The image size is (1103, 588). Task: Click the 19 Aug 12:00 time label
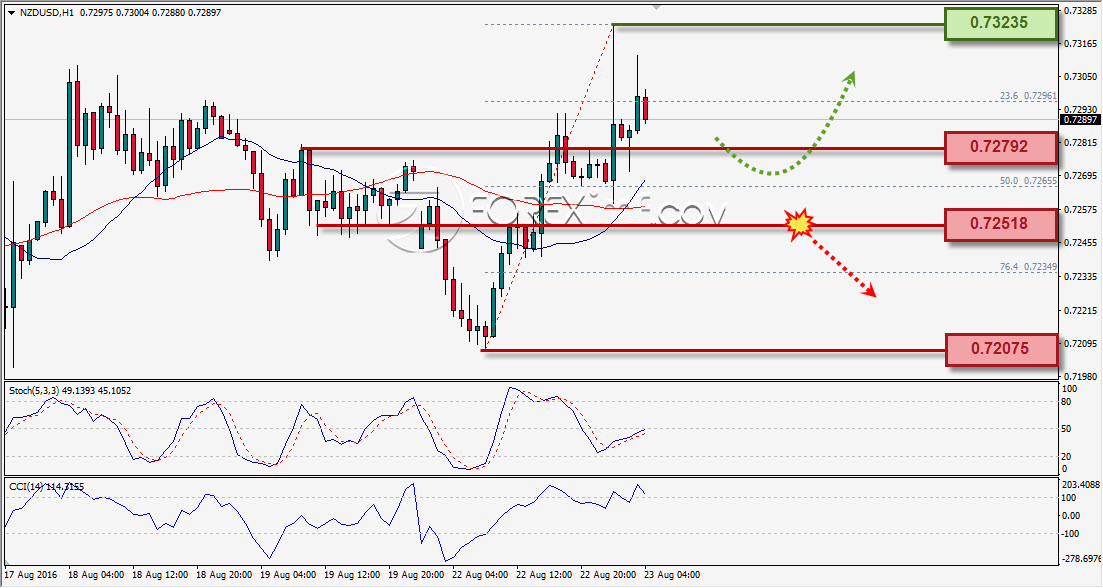tap(352, 575)
